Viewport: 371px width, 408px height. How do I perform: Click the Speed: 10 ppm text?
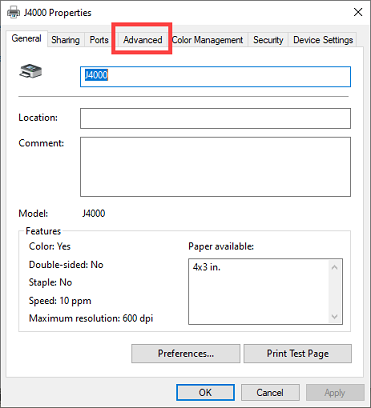pos(60,301)
